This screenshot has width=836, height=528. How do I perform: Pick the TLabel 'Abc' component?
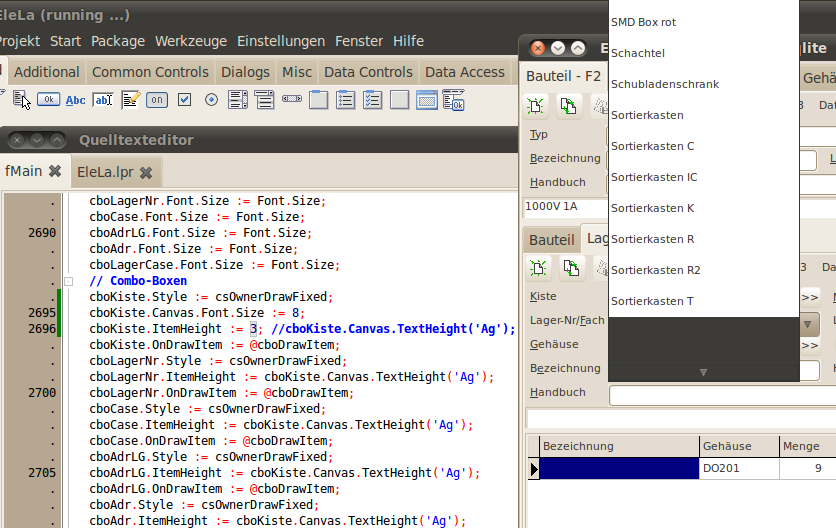tap(76, 100)
